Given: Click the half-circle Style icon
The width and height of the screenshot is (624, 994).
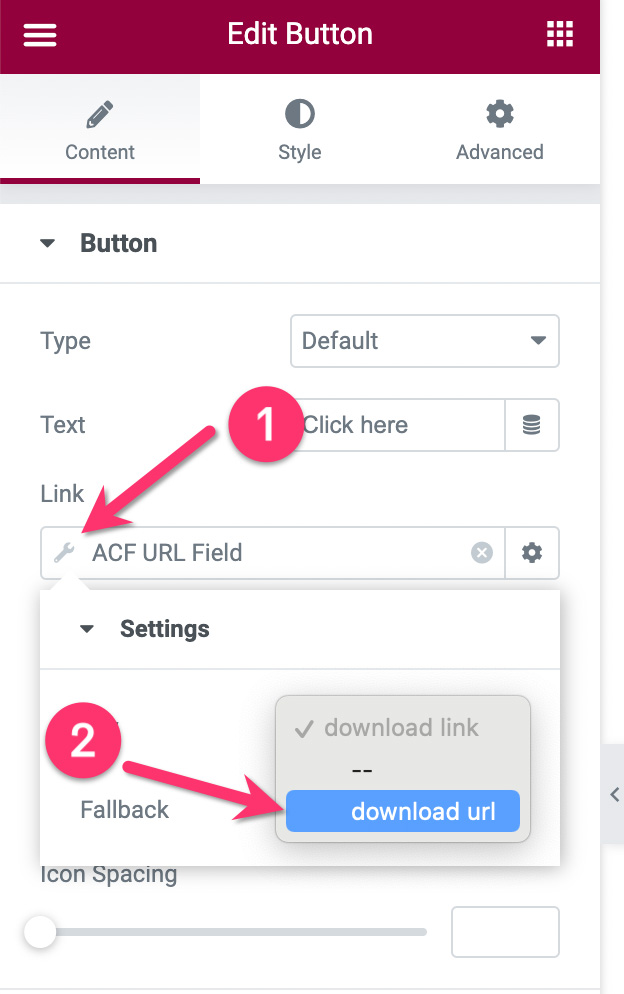Looking at the screenshot, I should pos(299,115).
